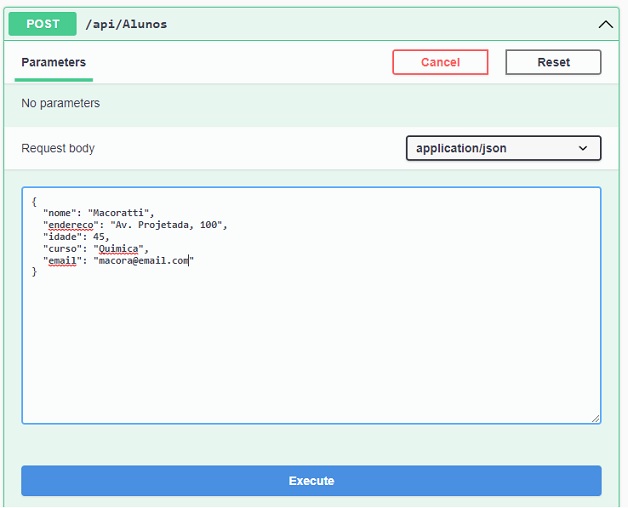Place cursor in the "macora@email.com" value
The width and height of the screenshot is (628, 508).
tap(140, 261)
